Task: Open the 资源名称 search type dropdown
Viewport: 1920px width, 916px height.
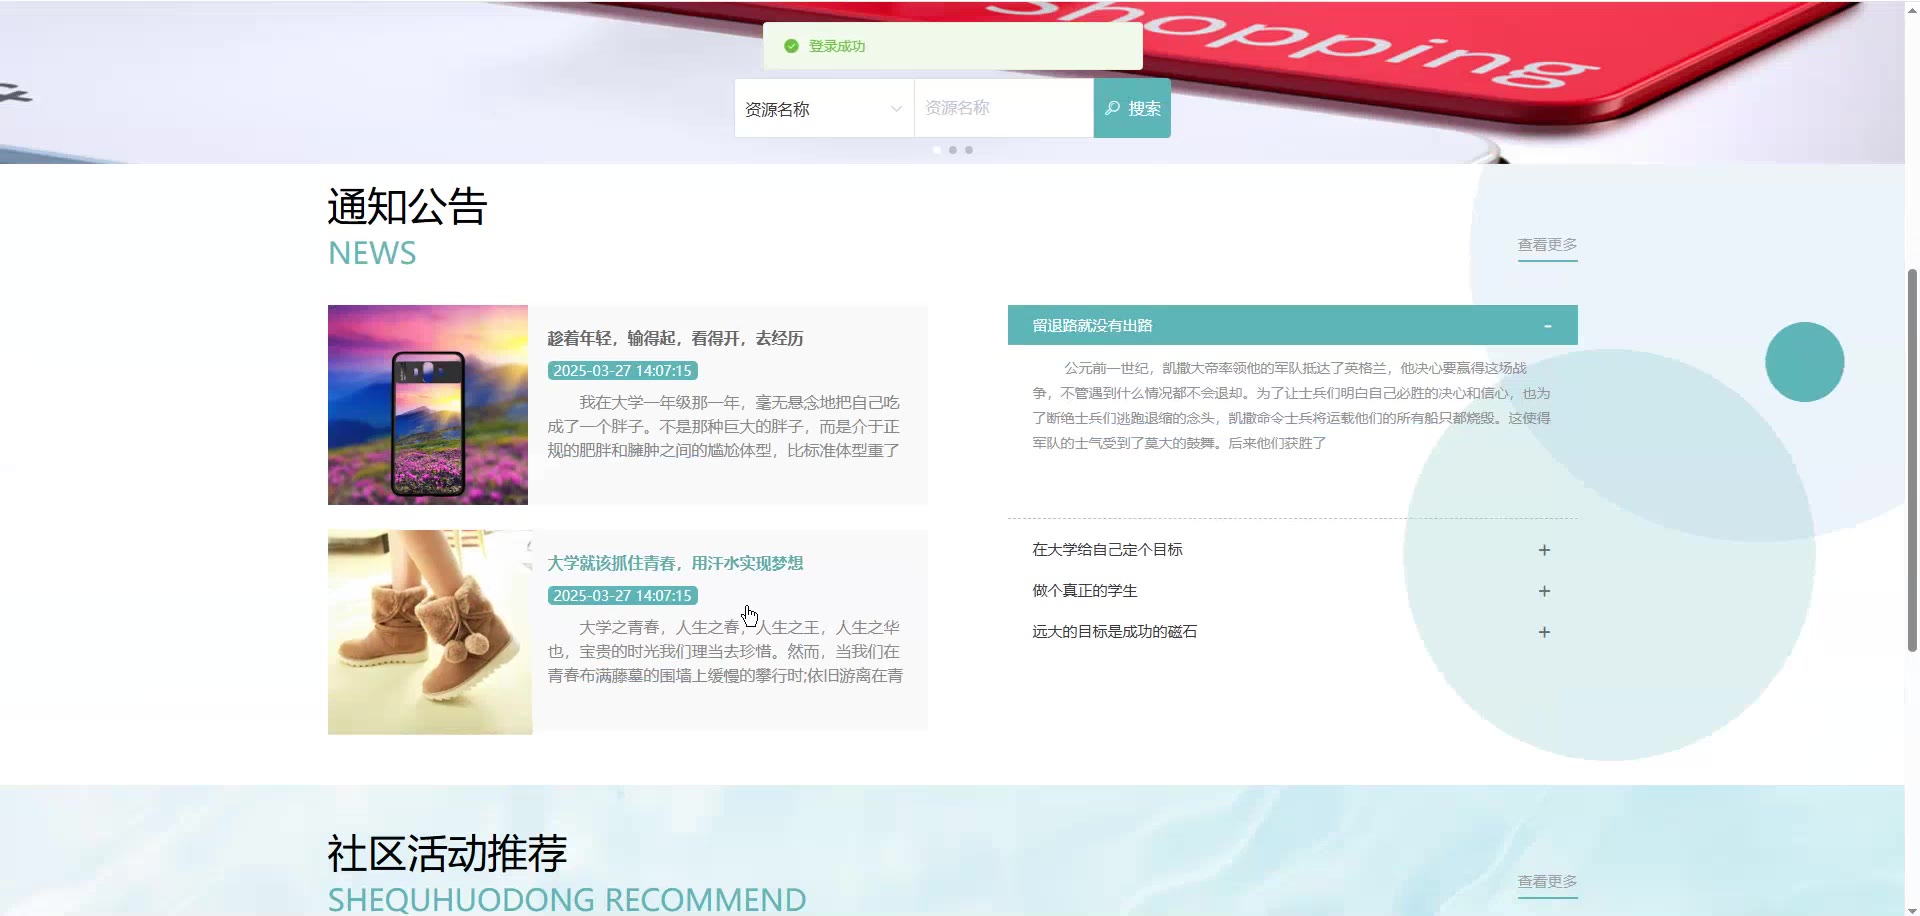Action: [824, 108]
